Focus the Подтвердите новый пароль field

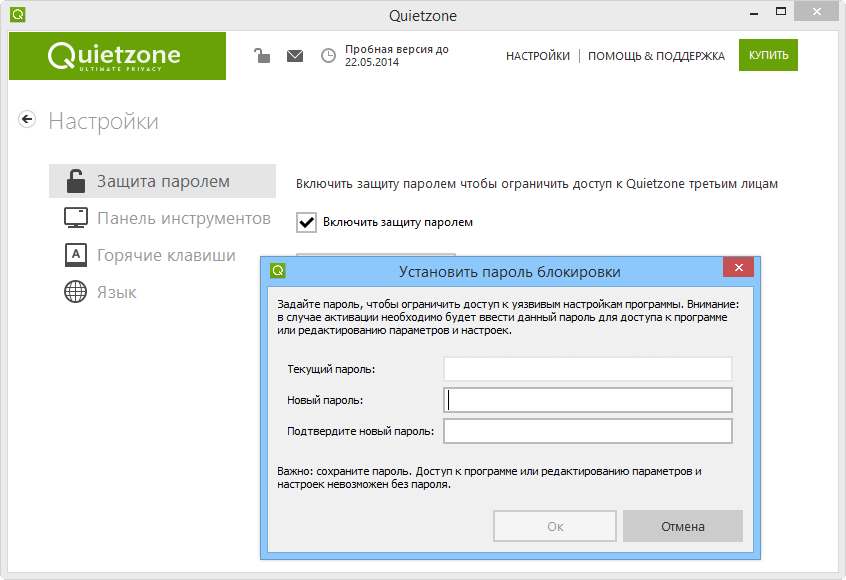coord(588,431)
